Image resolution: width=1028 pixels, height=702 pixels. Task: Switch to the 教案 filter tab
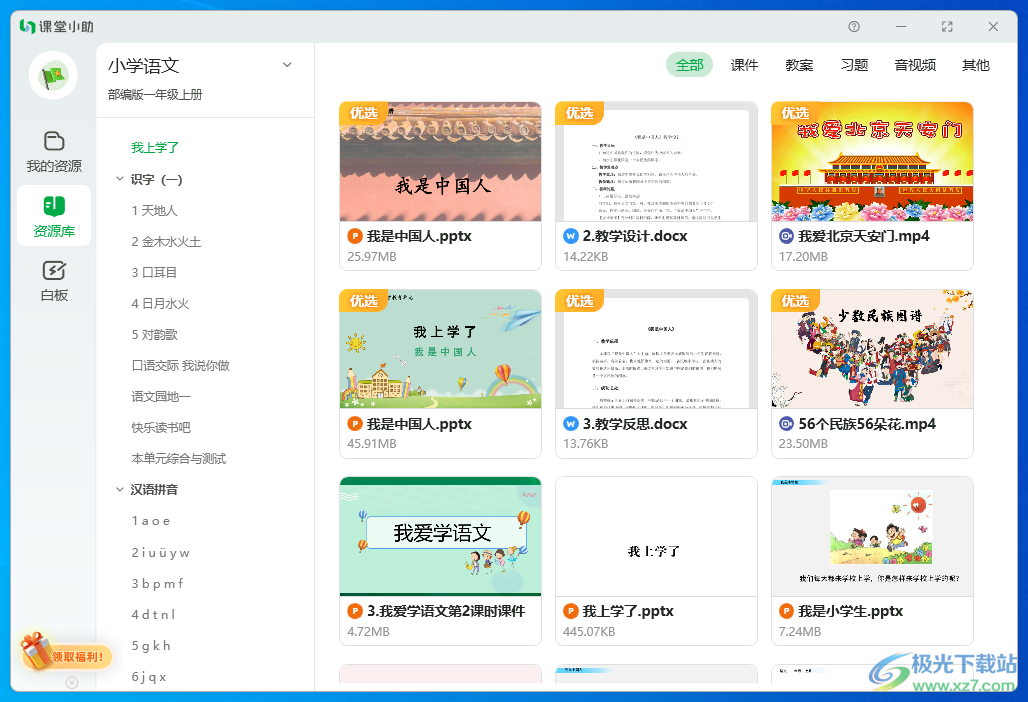tap(799, 65)
